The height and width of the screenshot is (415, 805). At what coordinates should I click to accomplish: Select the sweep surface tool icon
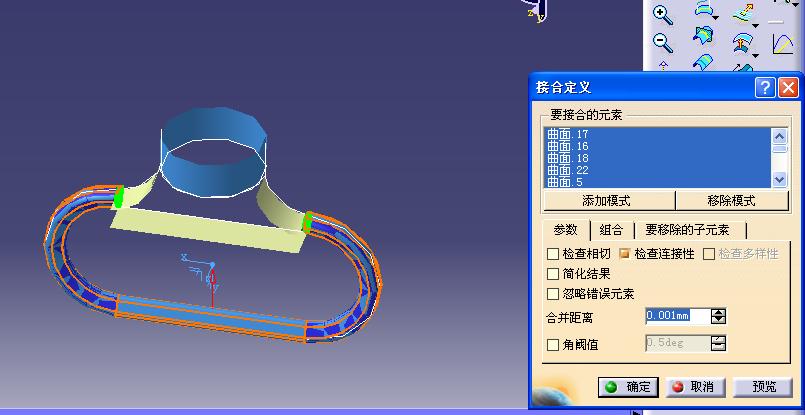coord(703,10)
